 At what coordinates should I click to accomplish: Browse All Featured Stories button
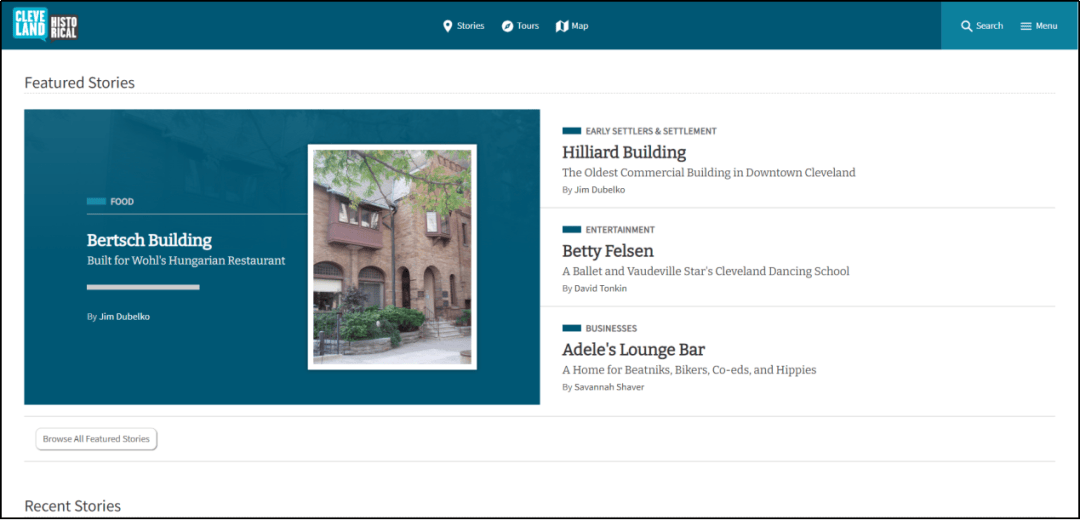click(96, 439)
